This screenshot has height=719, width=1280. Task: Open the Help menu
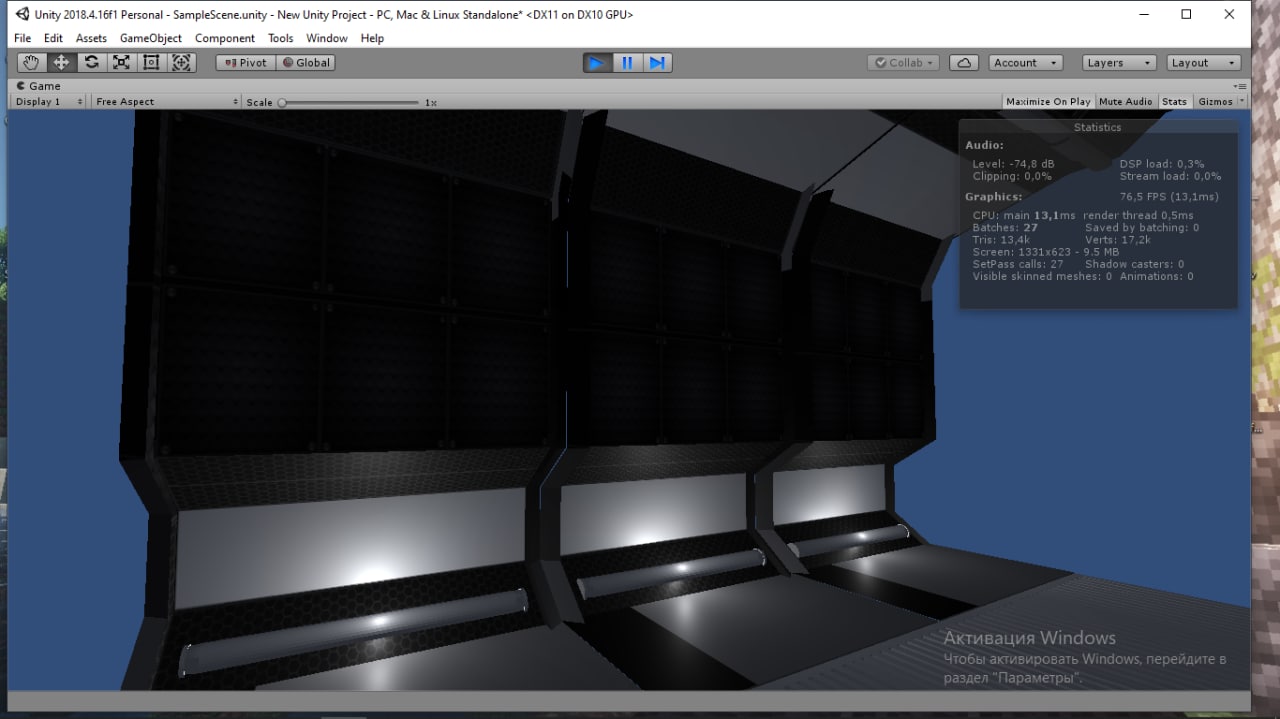372,38
